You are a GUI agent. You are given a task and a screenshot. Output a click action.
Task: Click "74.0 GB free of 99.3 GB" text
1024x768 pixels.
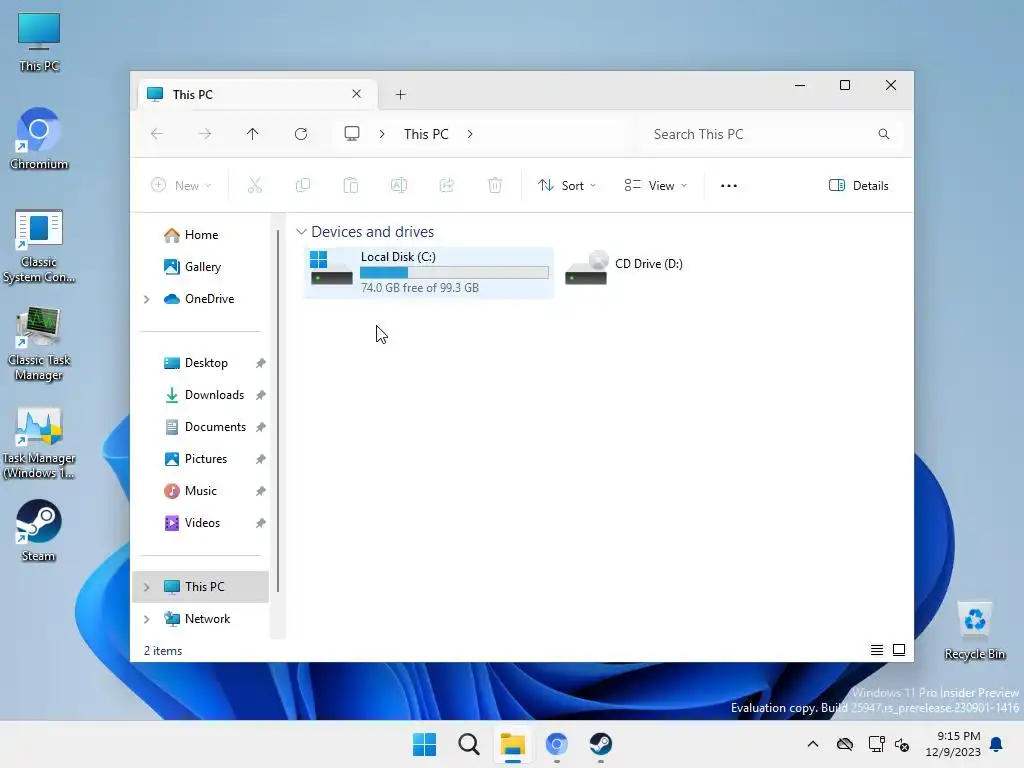420,287
